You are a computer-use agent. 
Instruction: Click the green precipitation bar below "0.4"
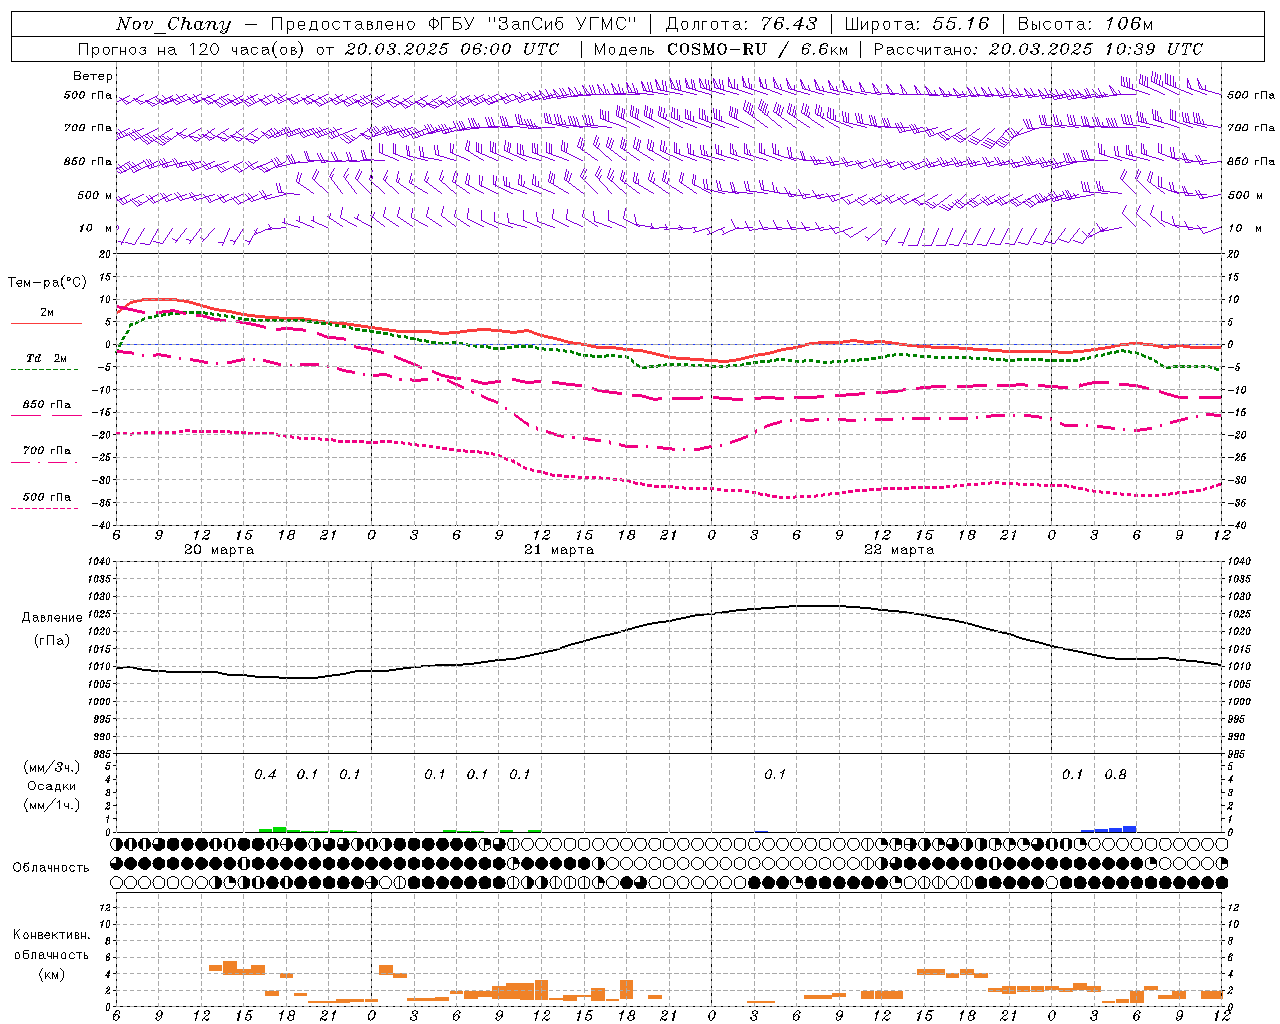point(274,830)
